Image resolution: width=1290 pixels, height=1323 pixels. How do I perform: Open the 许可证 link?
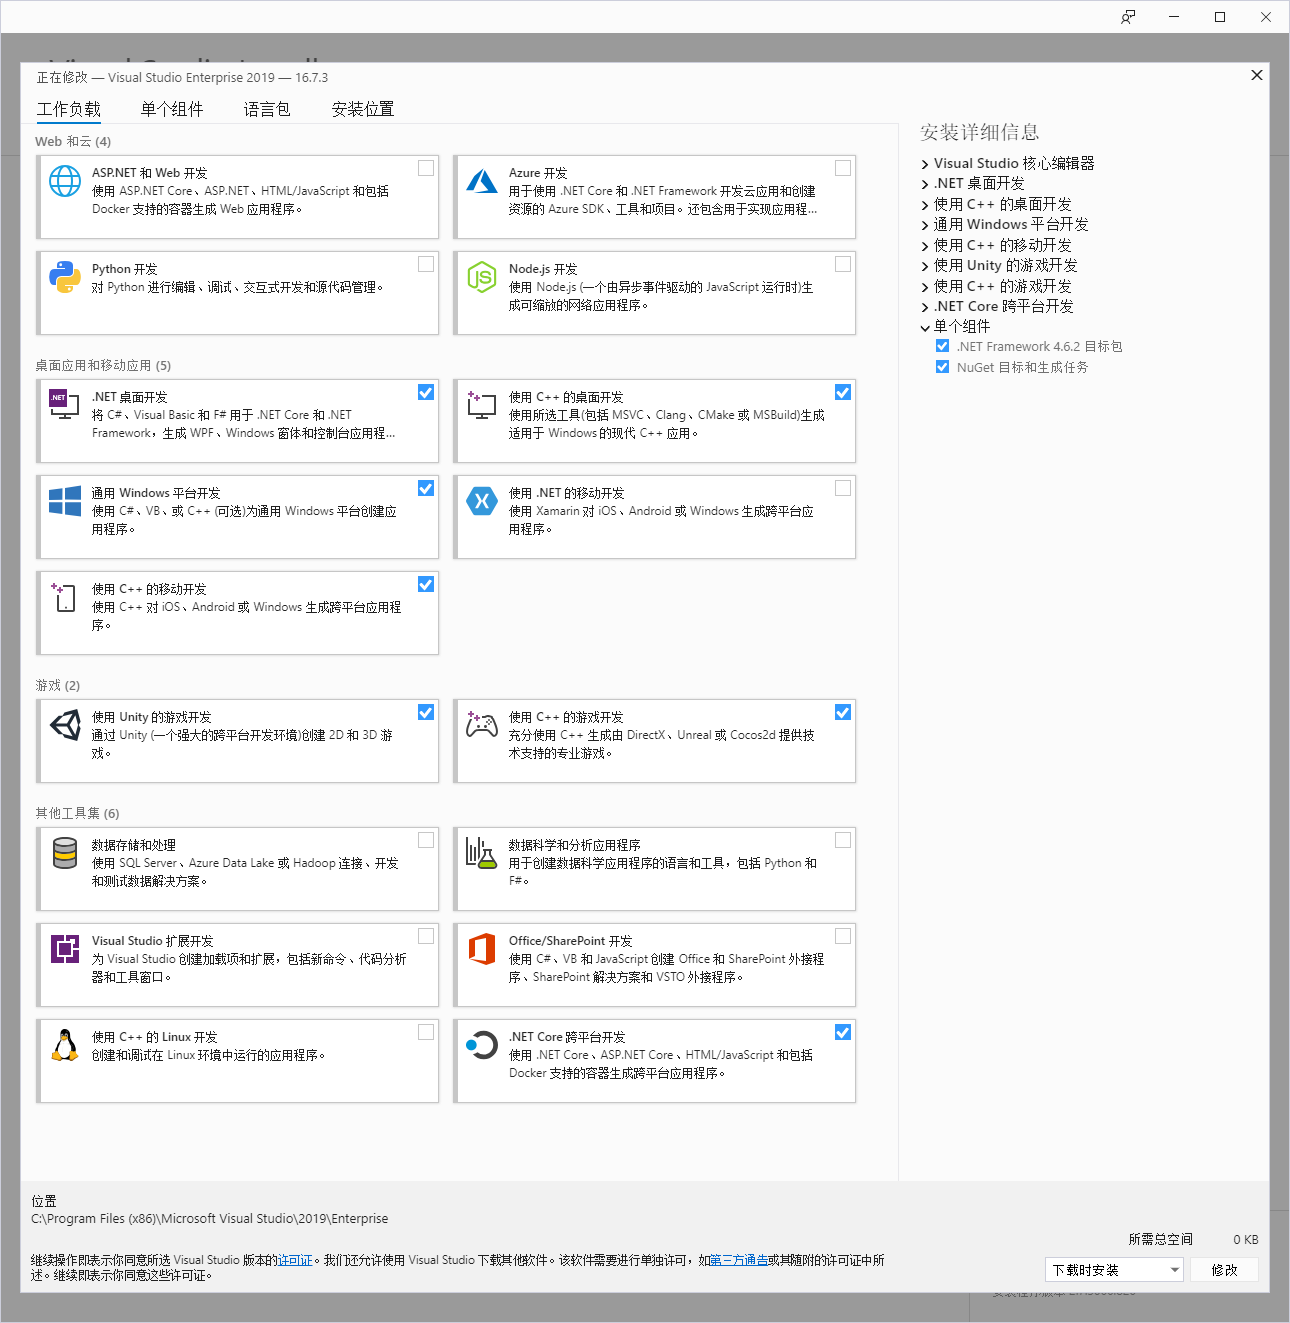tap(295, 1260)
